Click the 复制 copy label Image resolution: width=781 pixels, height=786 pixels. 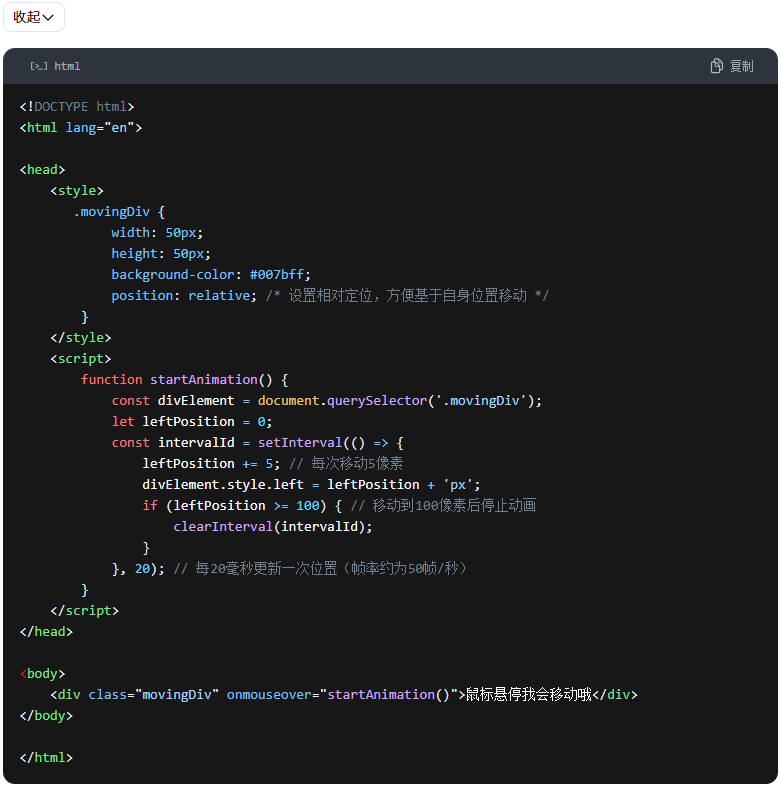741,66
